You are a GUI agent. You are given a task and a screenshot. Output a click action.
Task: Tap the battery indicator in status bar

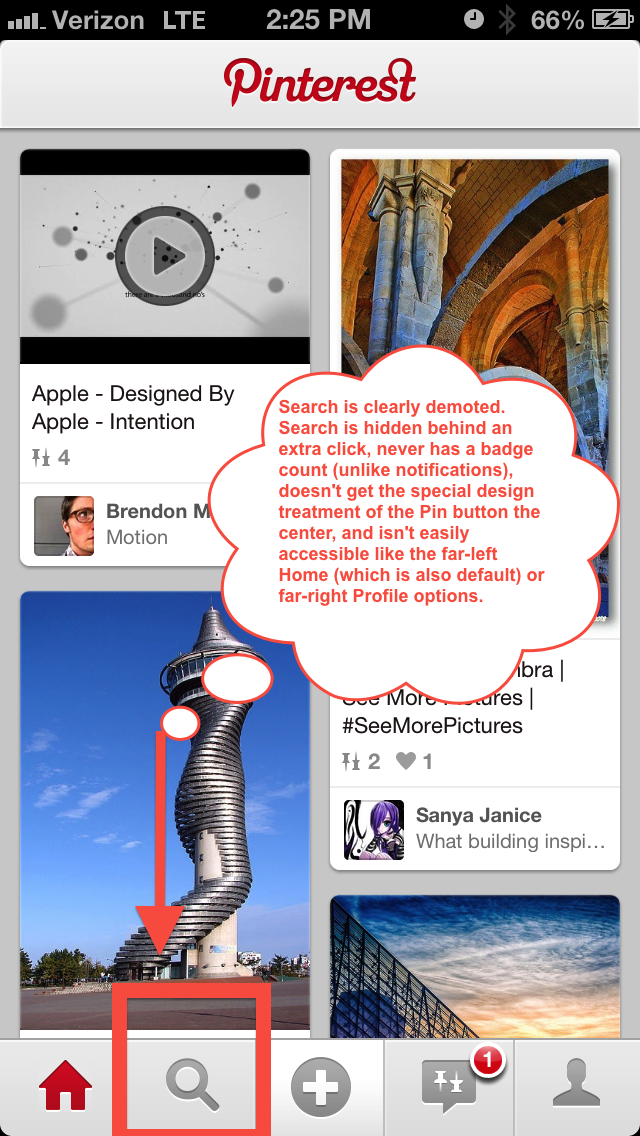click(x=613, y=19)
